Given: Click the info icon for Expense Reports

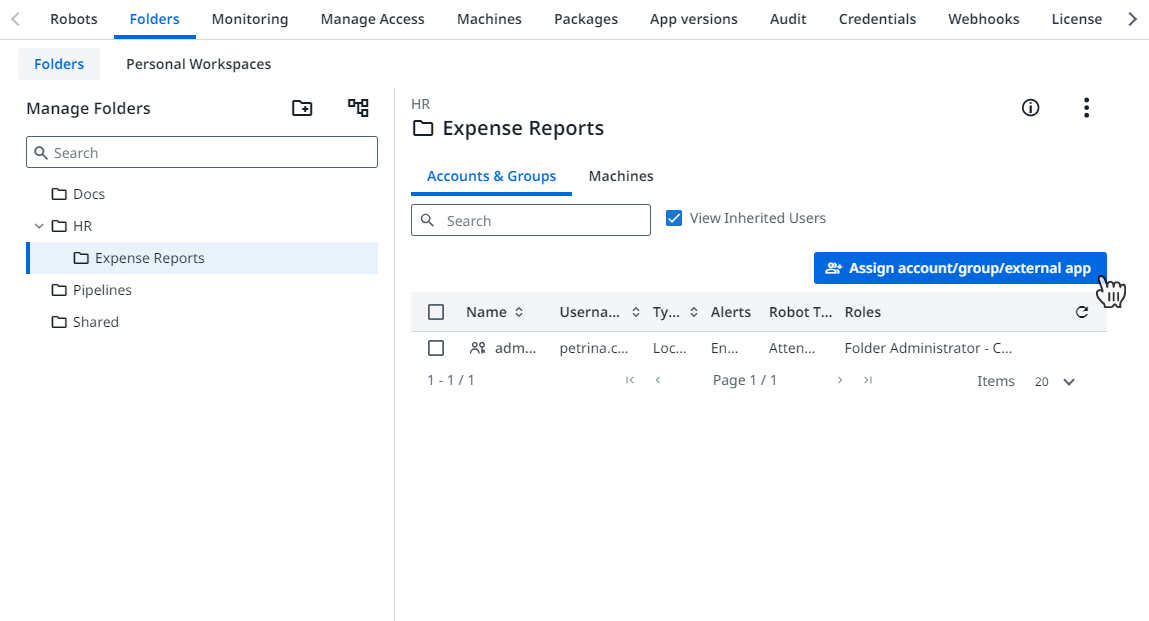Looking at the screenshot, I should [1030, 108].
